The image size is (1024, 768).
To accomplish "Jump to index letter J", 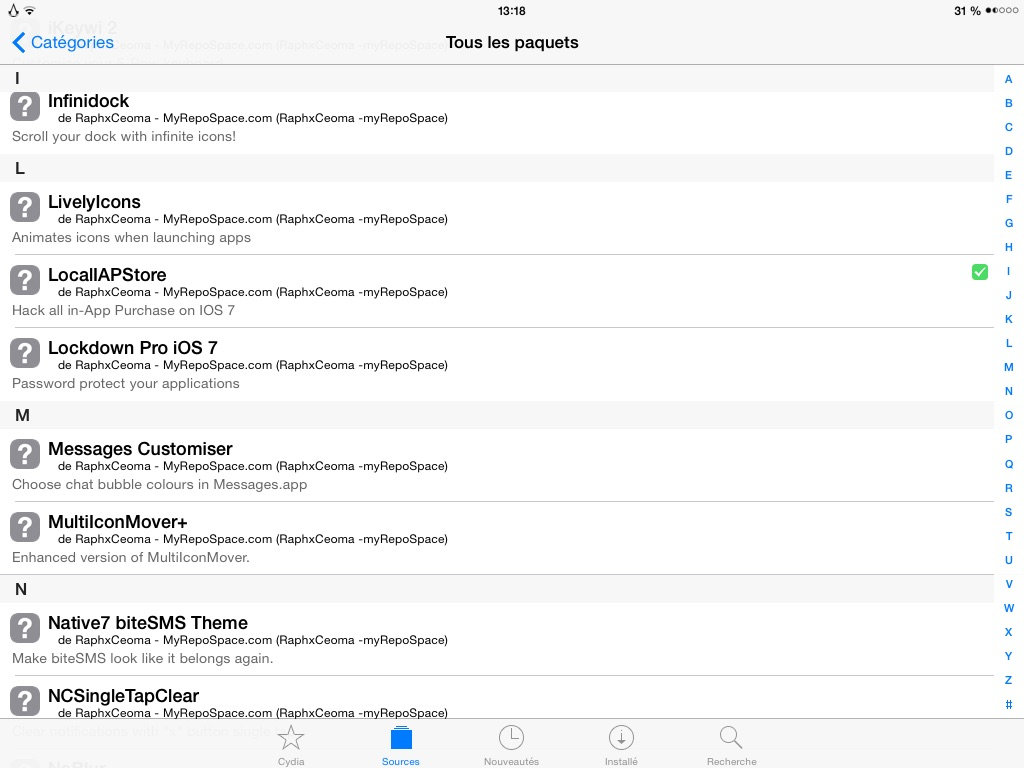I will [1008, 295].
